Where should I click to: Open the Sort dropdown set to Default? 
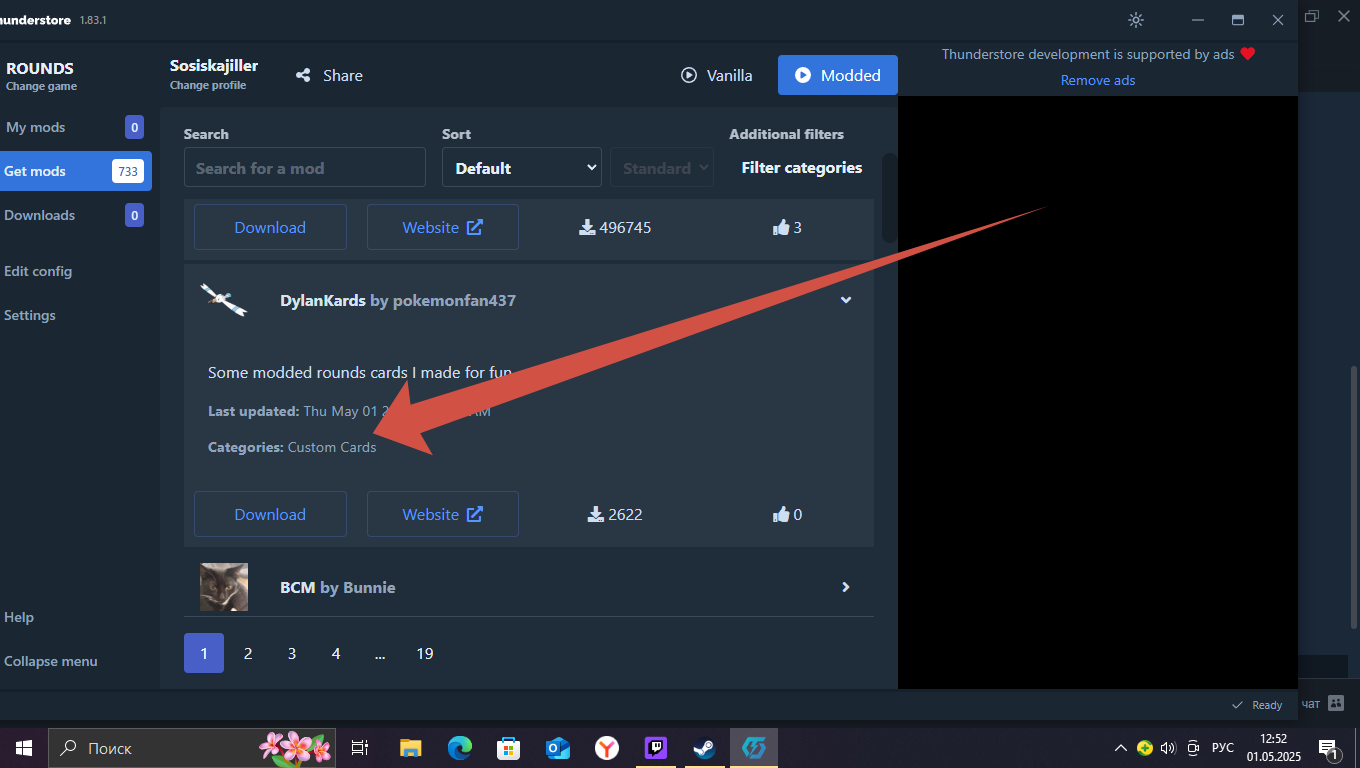522,168
